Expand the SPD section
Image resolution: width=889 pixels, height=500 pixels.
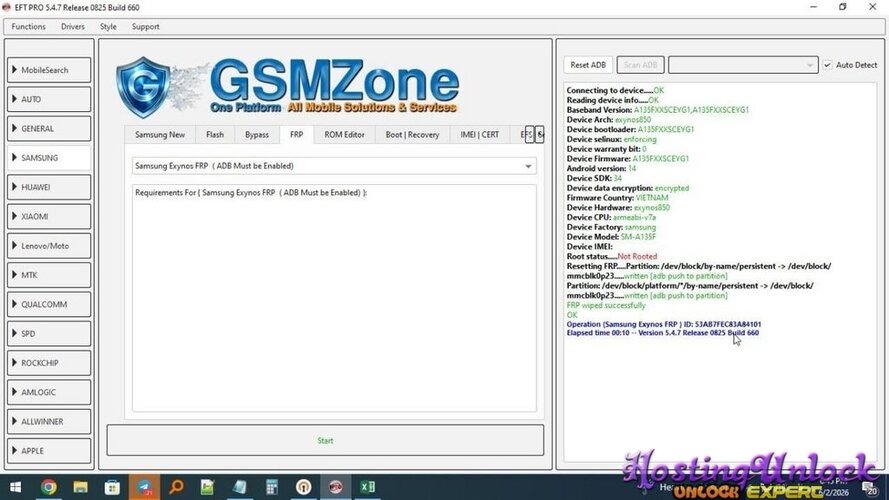pos(49,334)
